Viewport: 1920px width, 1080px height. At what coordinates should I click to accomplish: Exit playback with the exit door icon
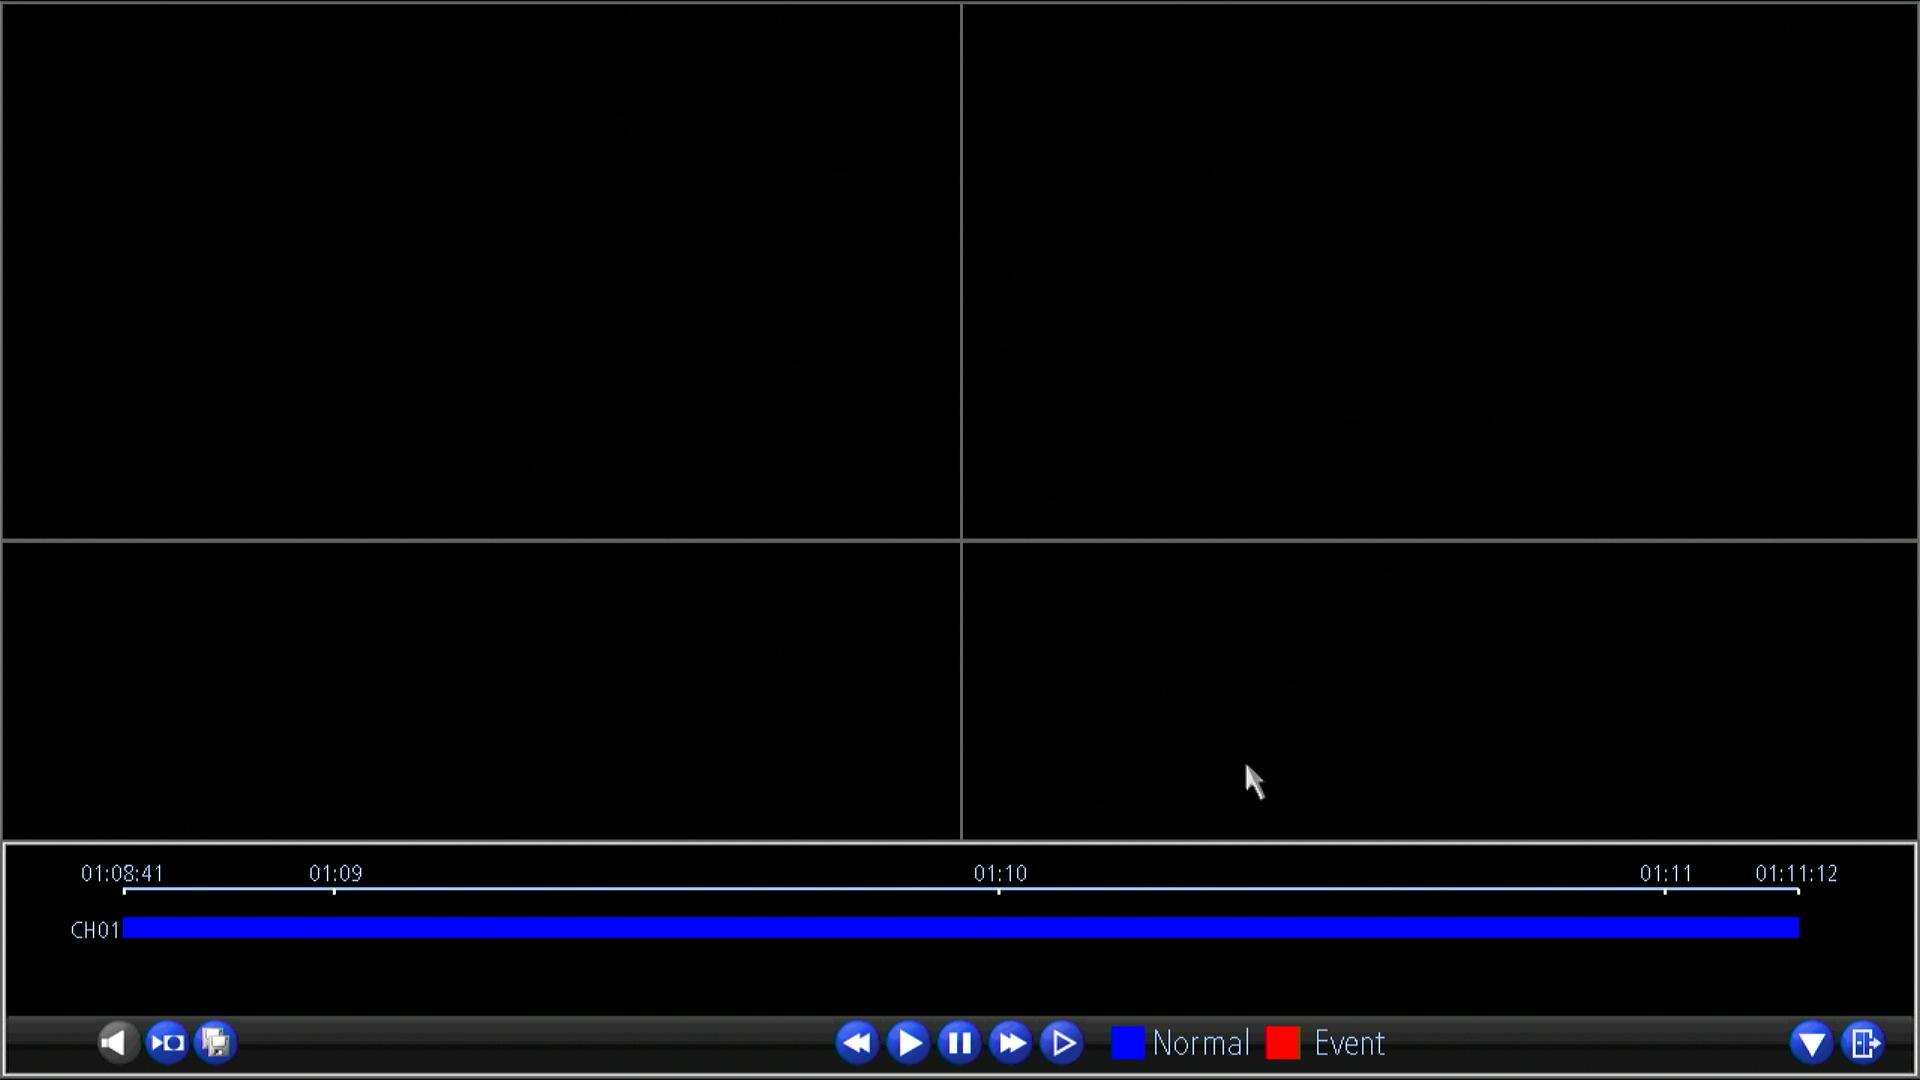[1864, 1043]
